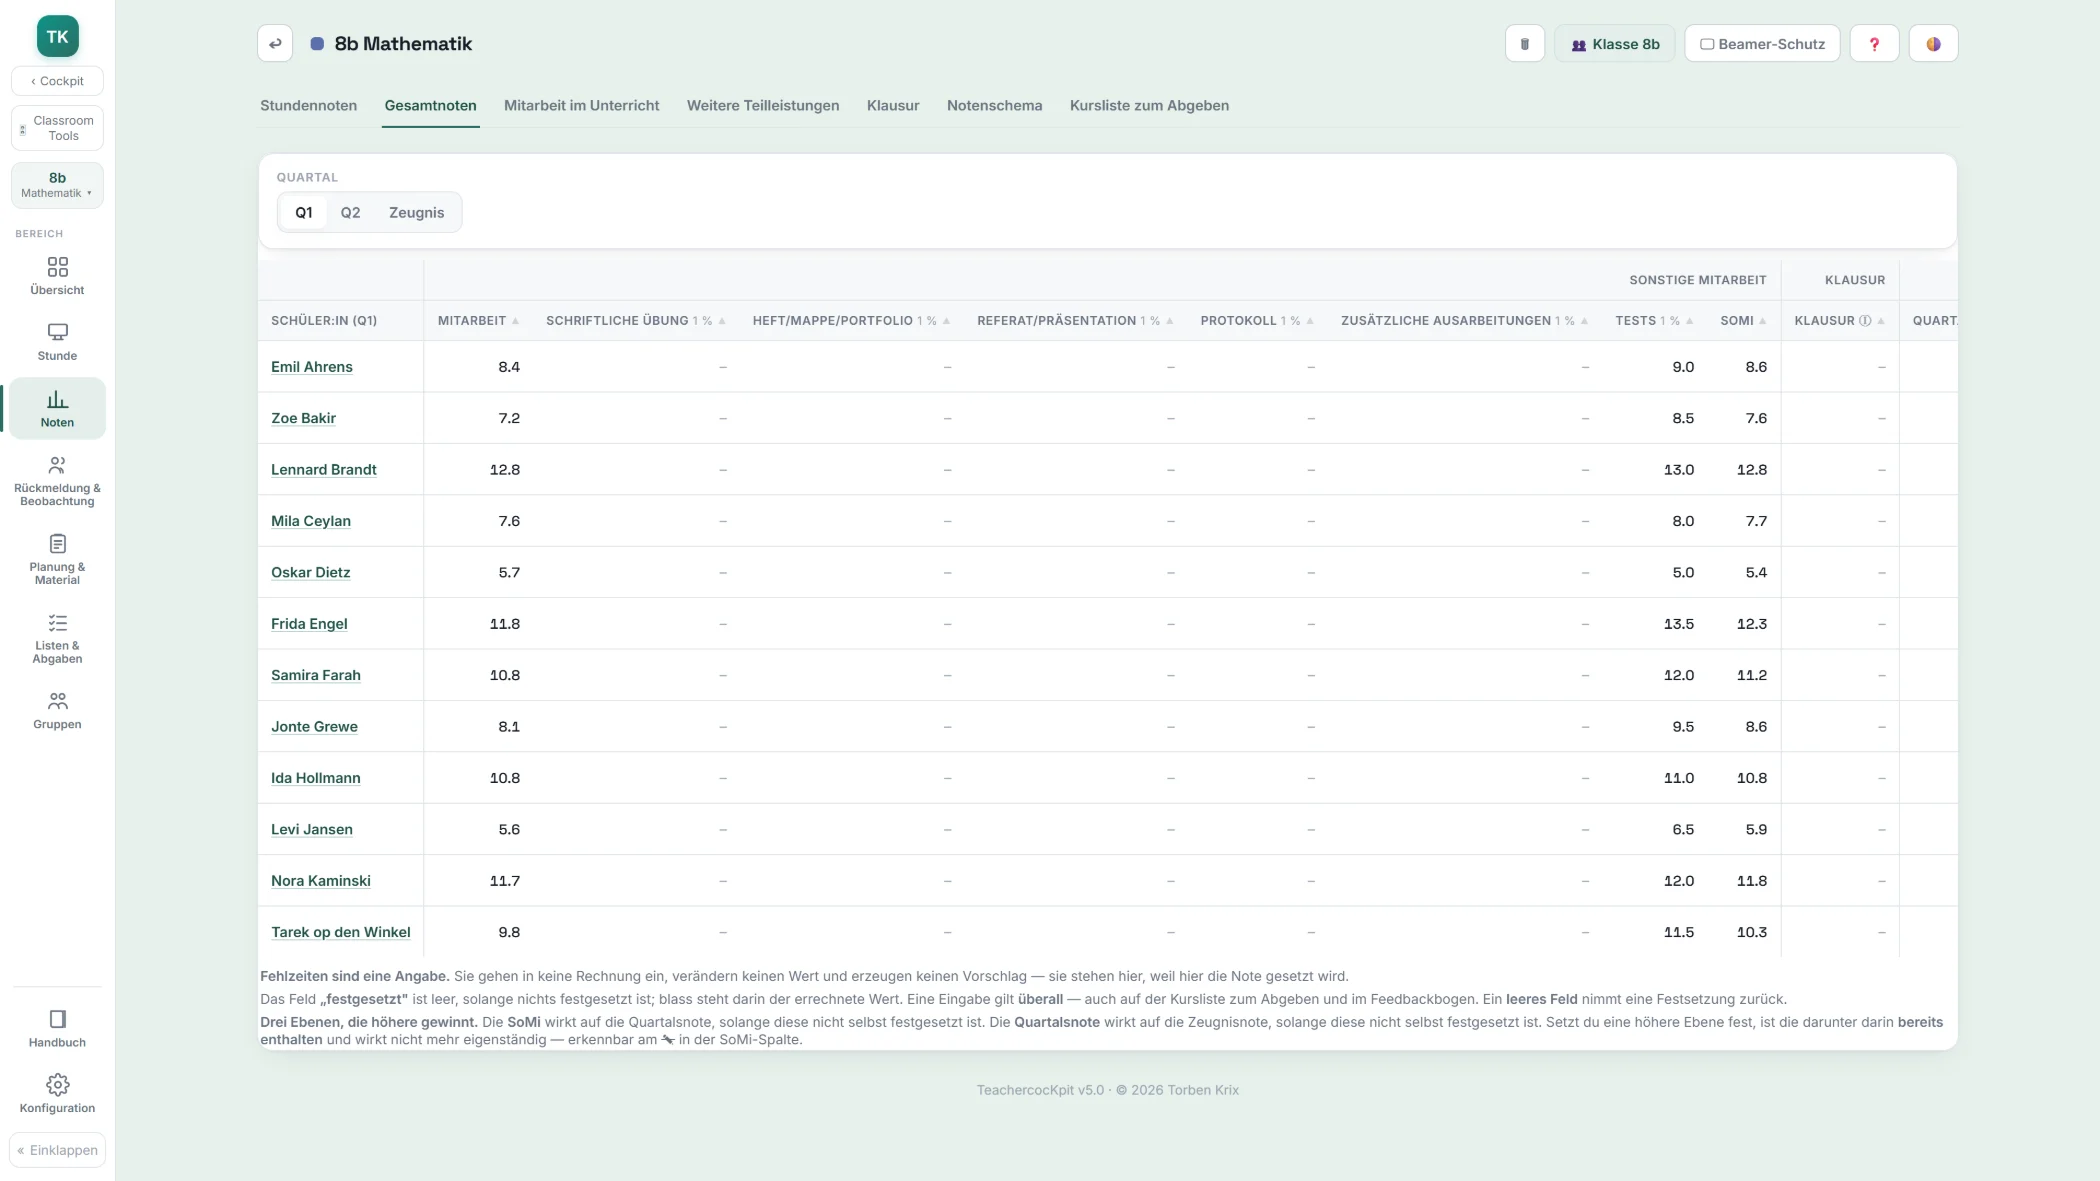This screenshot has width=2100, height=1181.
Task: Click the Klausur info icon in header
Action: pos(1865,321)
